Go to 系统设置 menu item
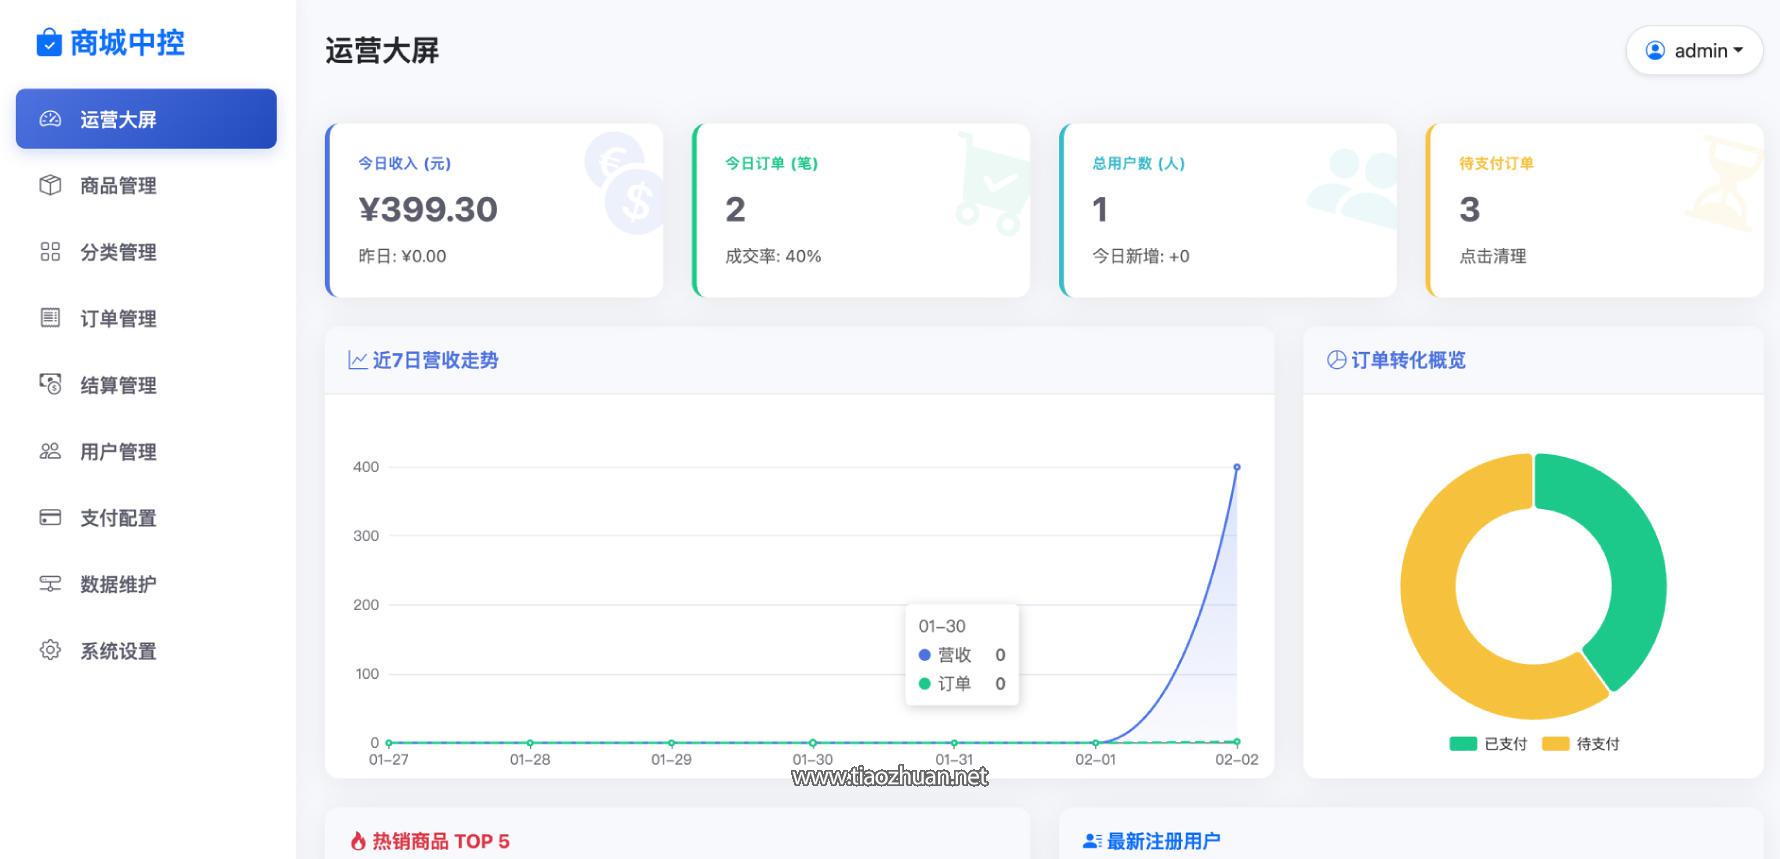Viewport: 1780px width, 859px height. [118, 651]
